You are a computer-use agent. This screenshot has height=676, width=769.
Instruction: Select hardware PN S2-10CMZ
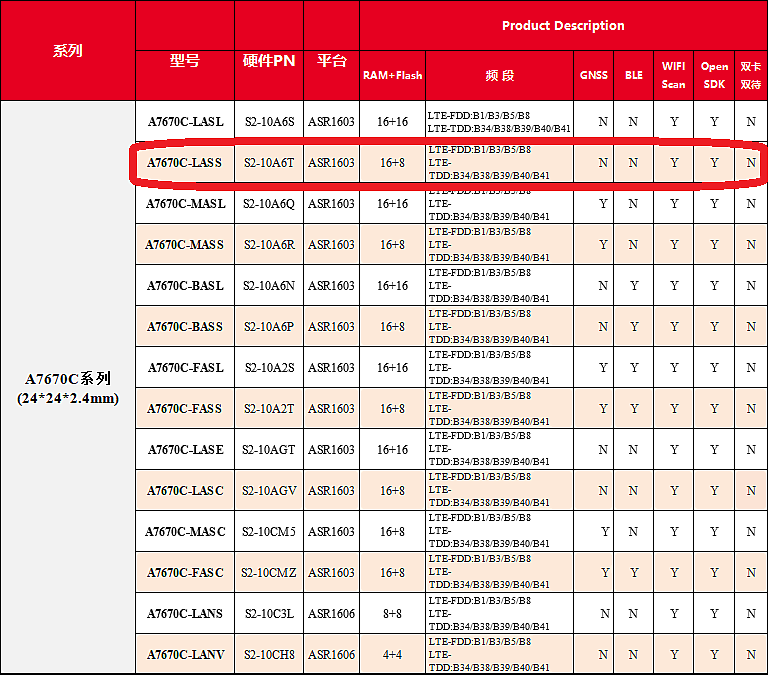269,572
